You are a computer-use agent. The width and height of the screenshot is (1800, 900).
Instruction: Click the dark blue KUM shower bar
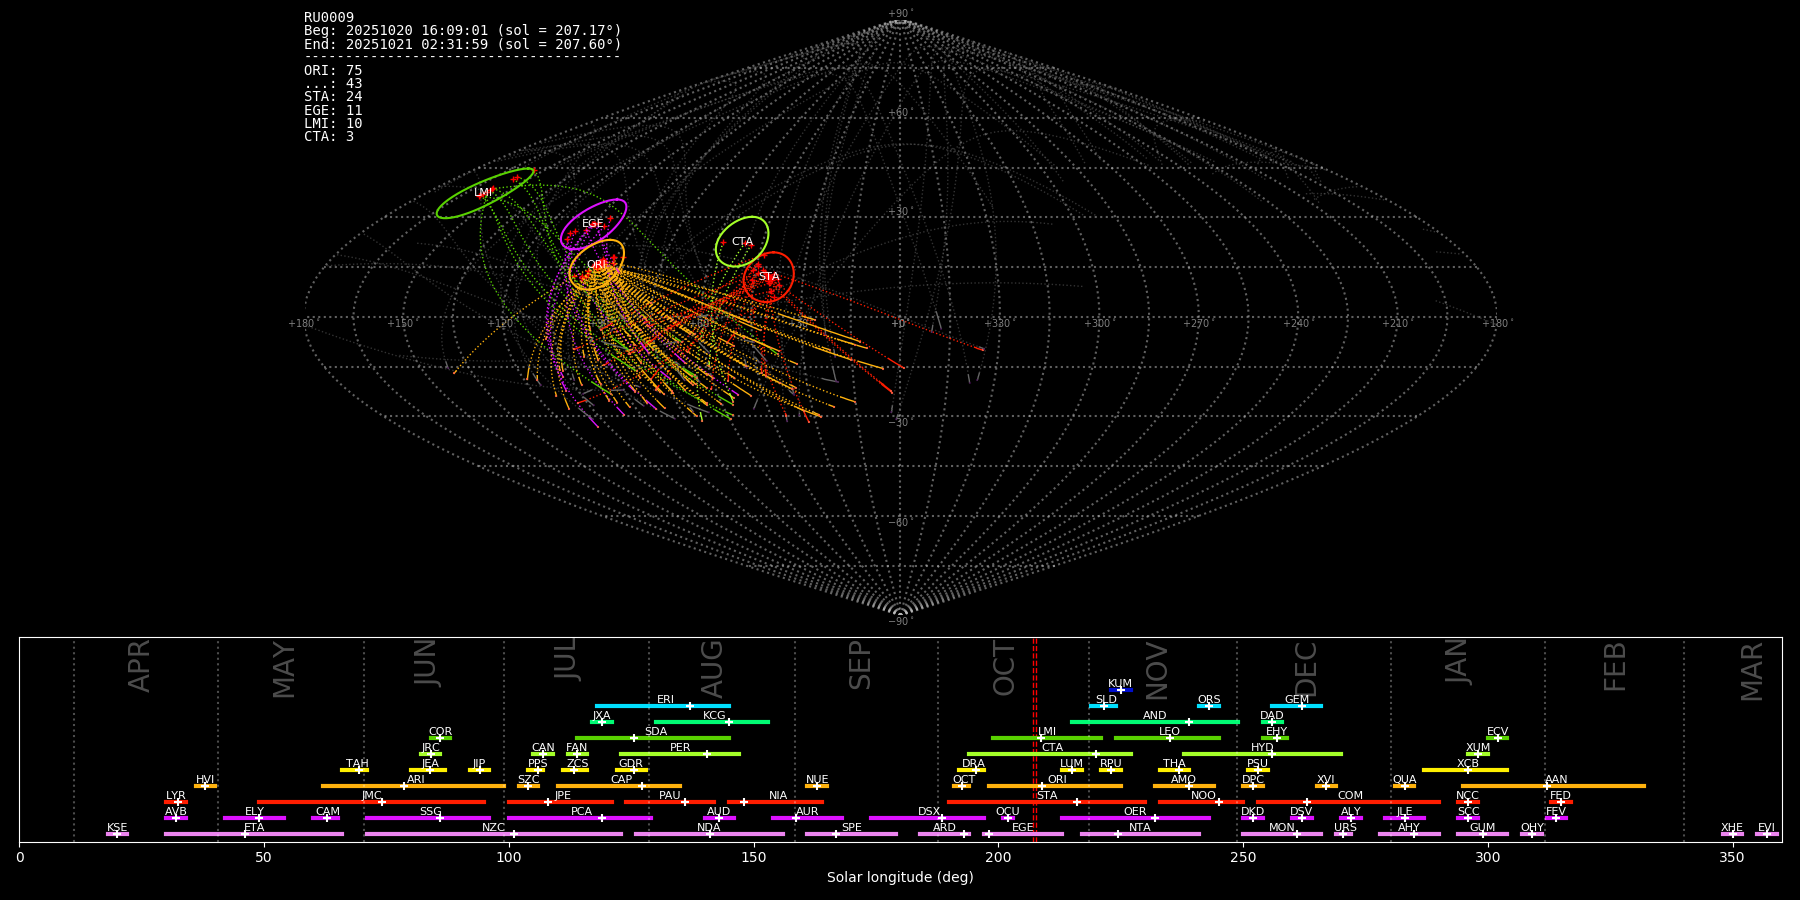pyautogui.click(x=1122, y=690)
